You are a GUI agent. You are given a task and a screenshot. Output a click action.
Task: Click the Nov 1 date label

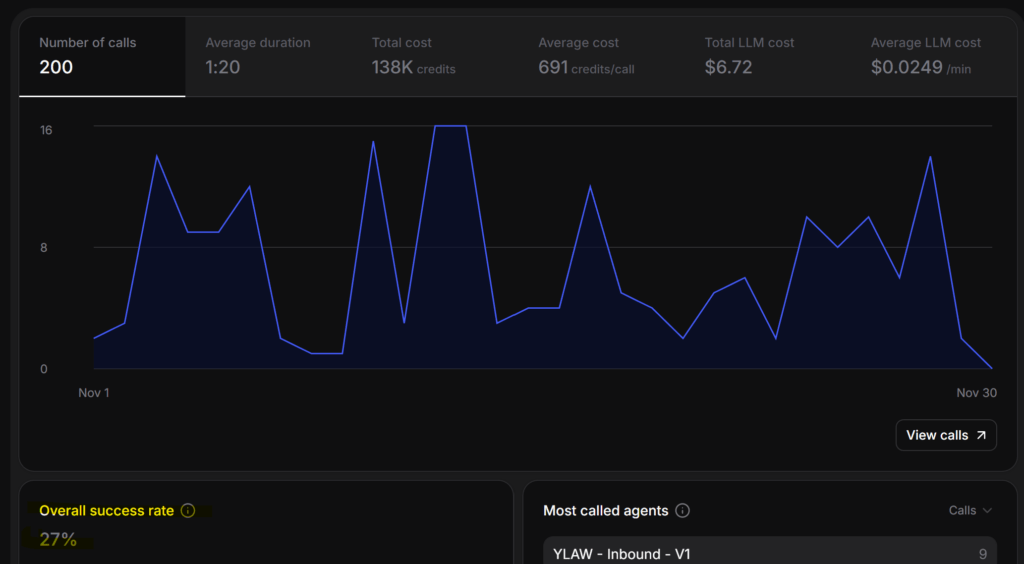point(94,393)
